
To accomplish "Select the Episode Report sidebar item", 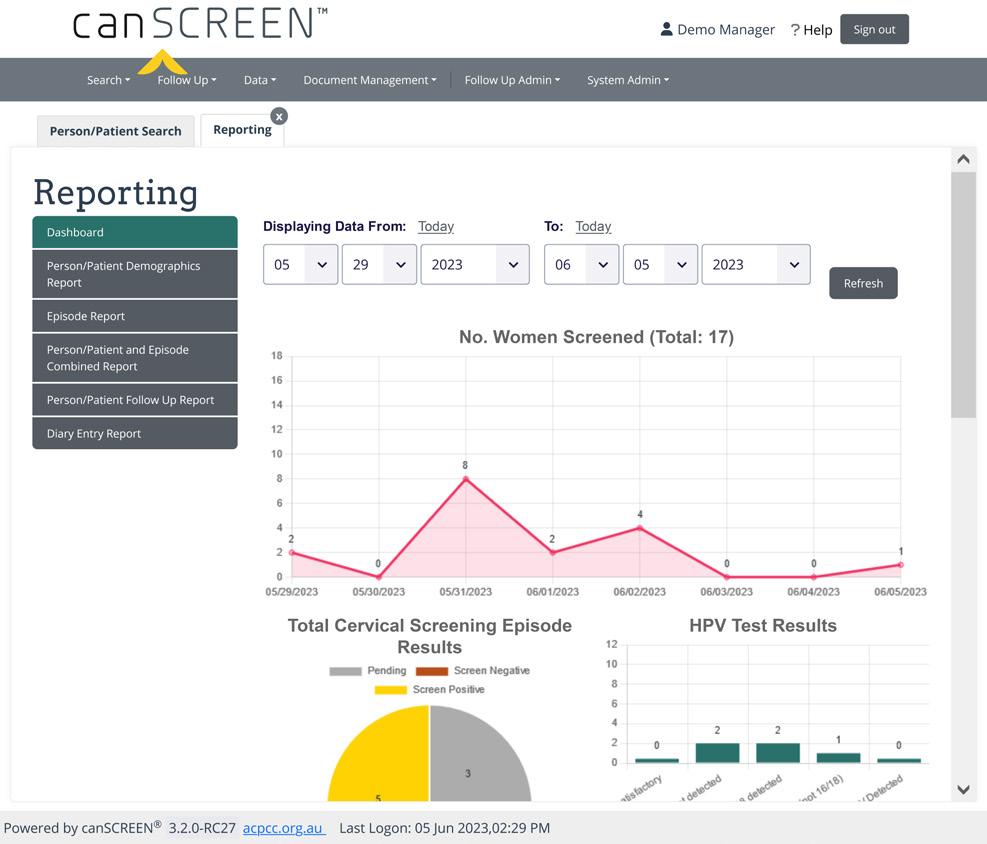I will [134, 315].
